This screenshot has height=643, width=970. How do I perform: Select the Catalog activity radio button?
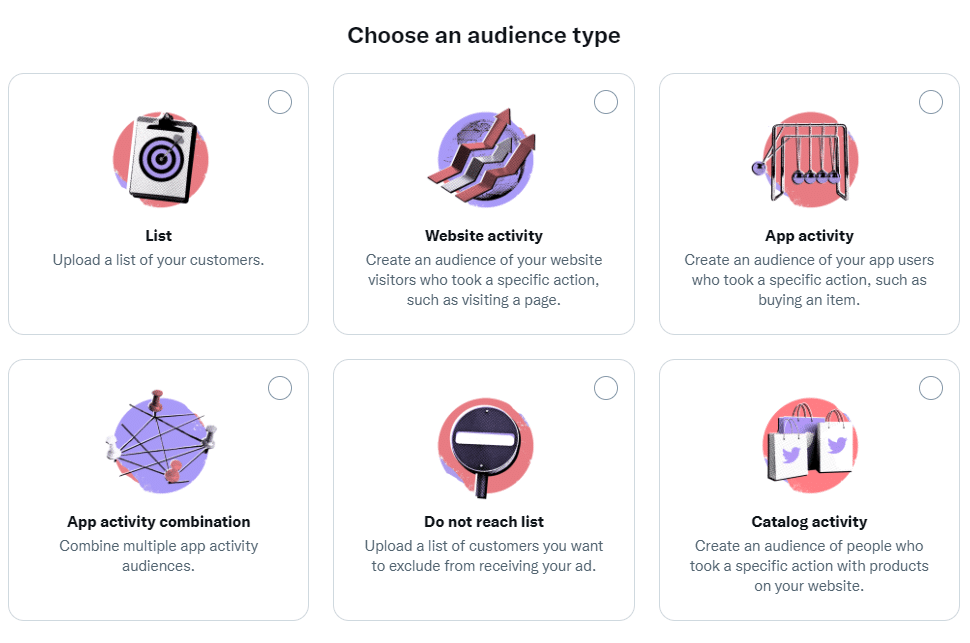point(930,388)
